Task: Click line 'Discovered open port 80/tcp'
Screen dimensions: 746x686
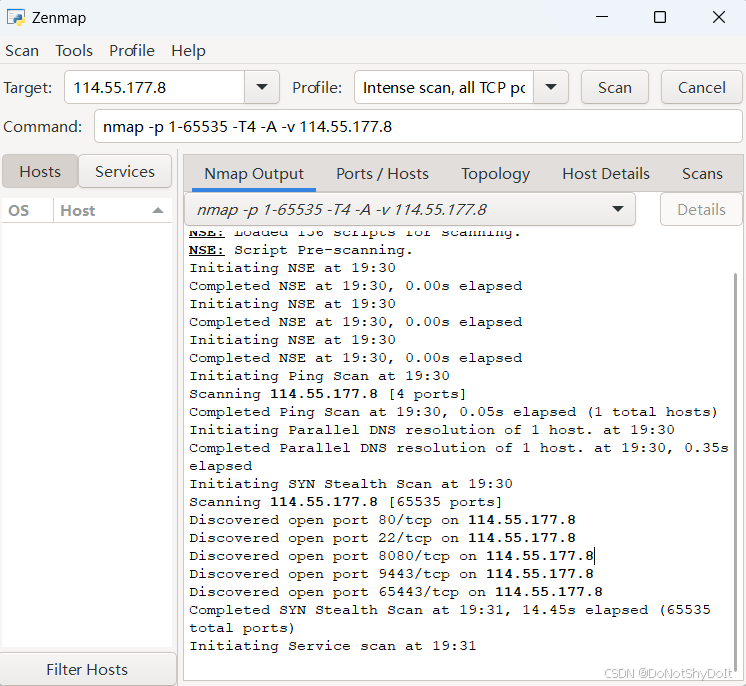Action: coord(382,520)
